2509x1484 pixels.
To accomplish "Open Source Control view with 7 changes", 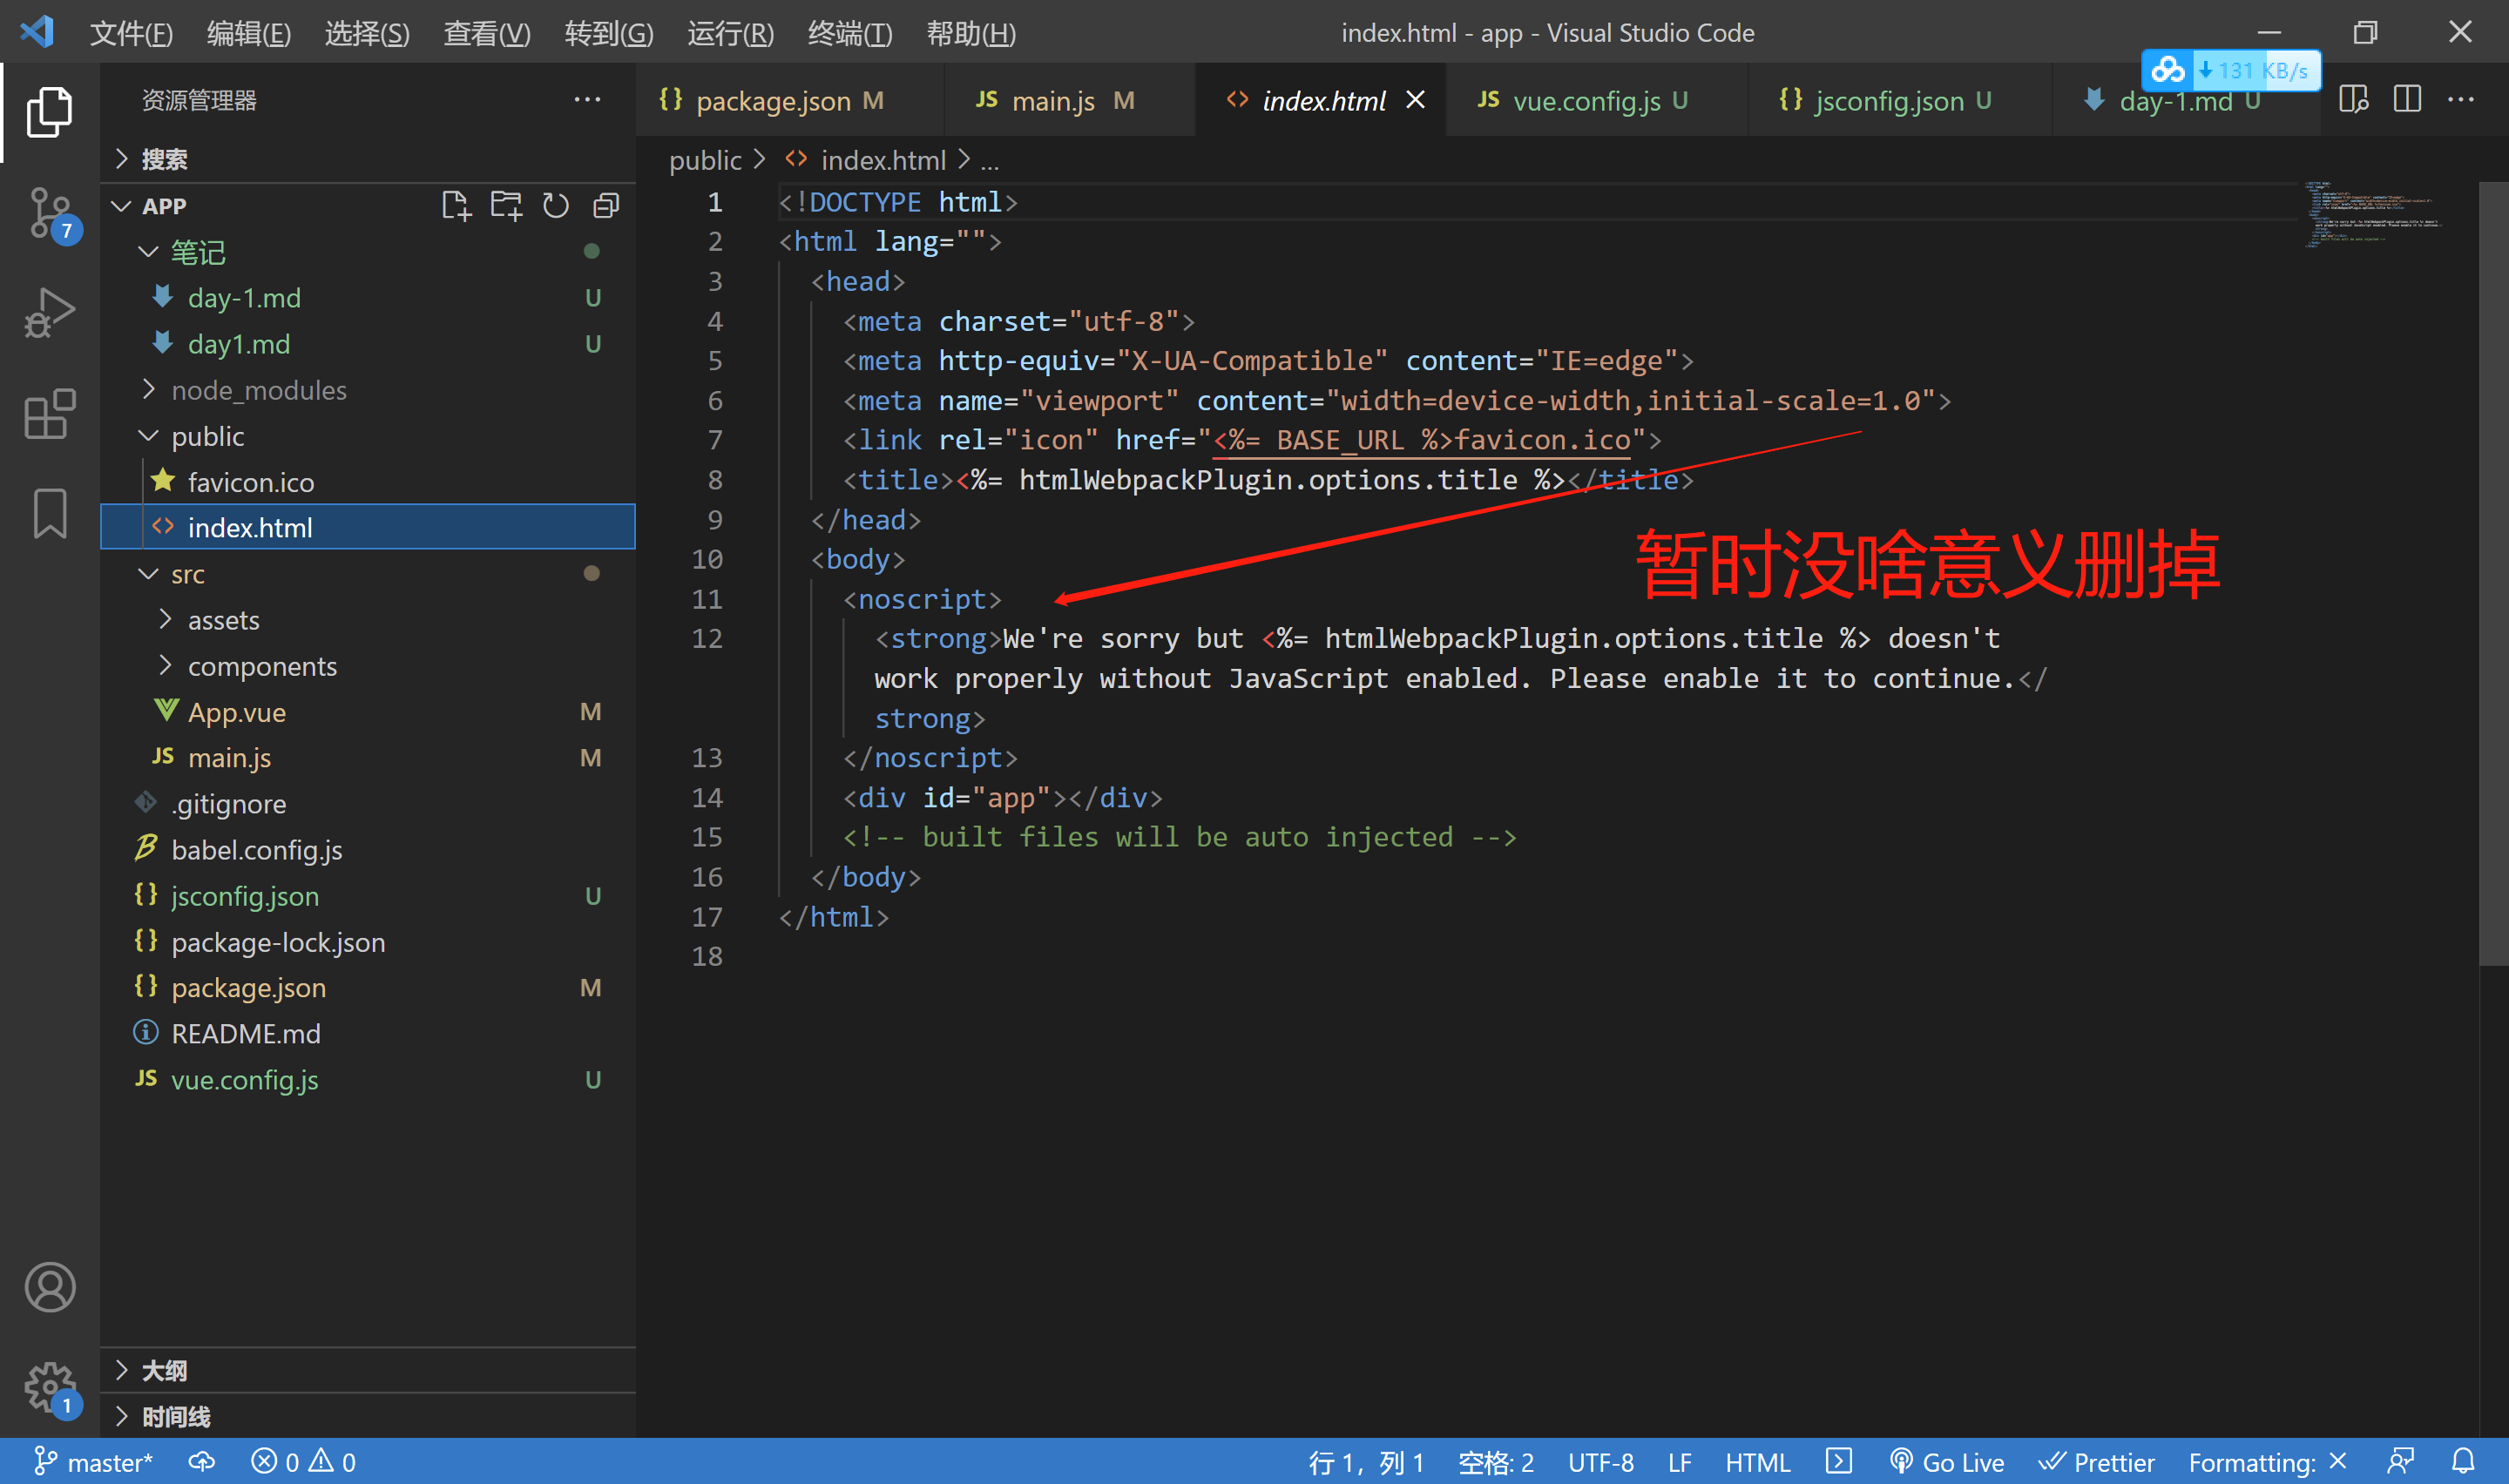I will 51,214.
